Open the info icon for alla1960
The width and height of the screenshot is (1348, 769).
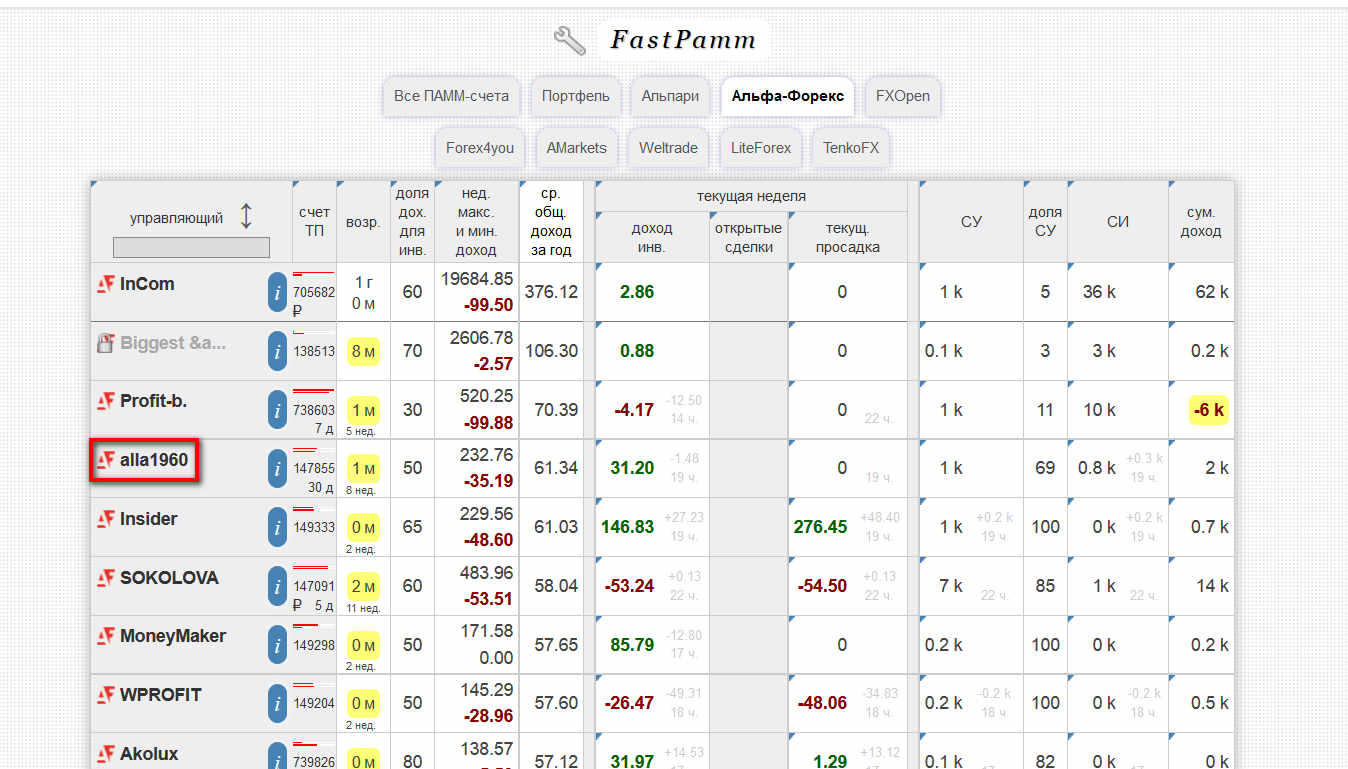click(277, 468)
